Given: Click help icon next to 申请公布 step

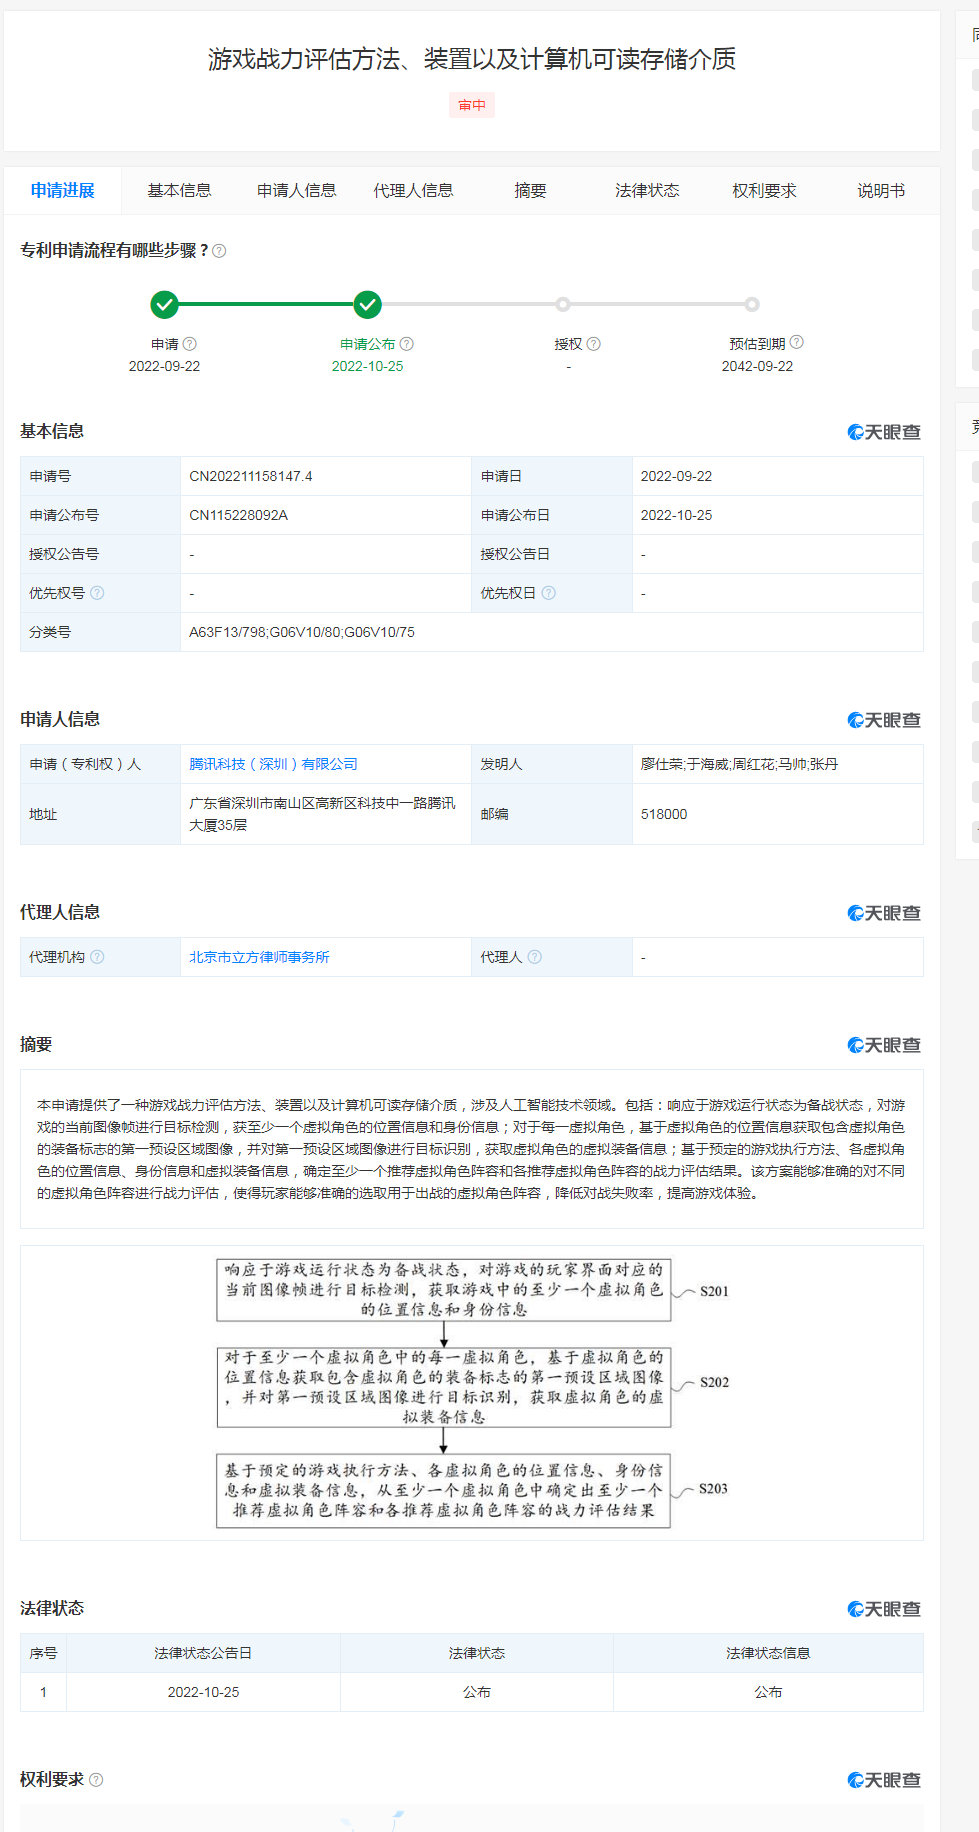Looking at the screenshot, I should (407, 344).
